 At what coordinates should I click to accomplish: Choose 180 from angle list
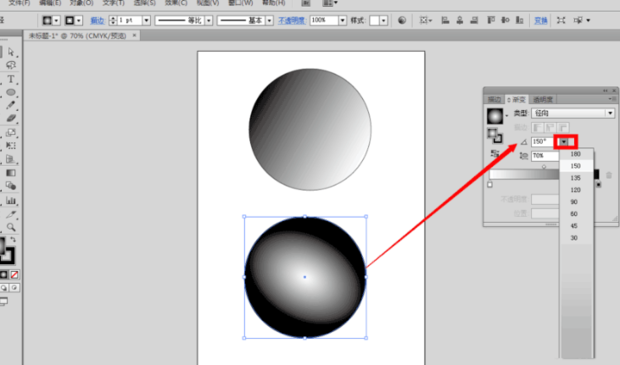coord(576,154)
